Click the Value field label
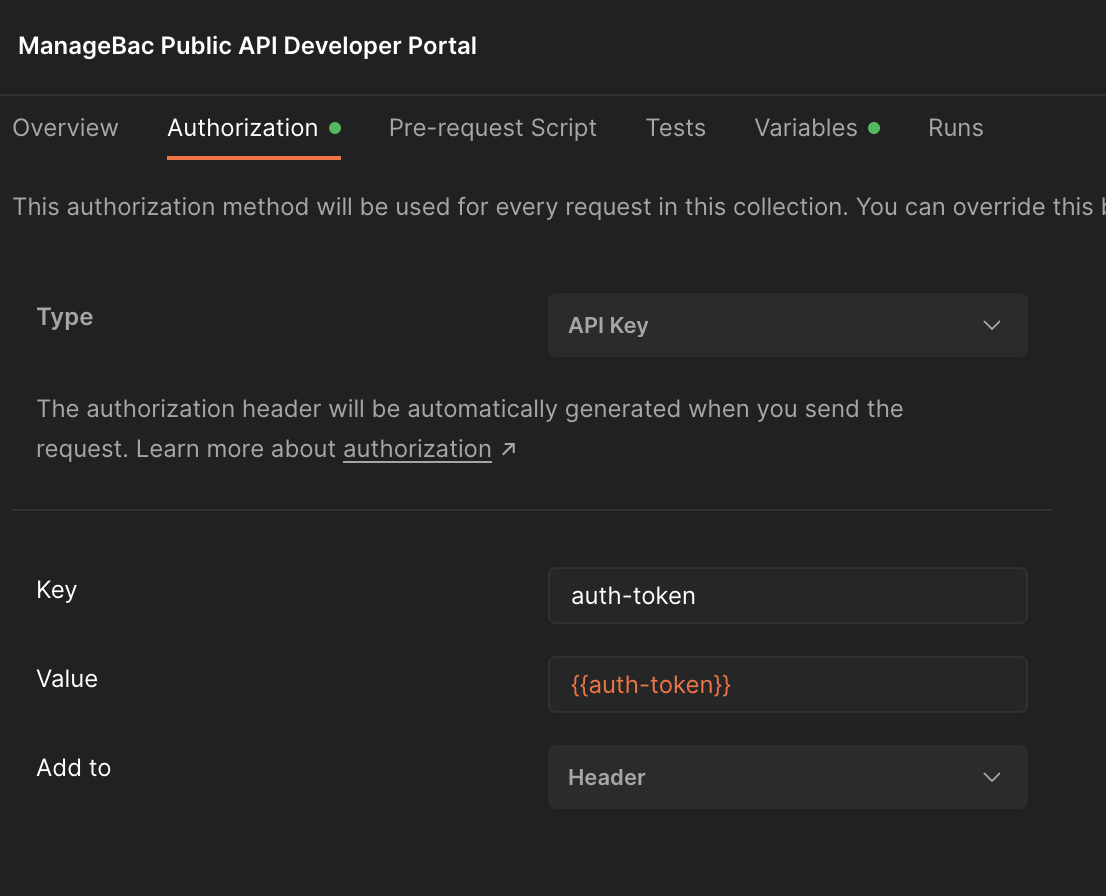Image resolution: width=1106 pixels, height=896 pixels. coord(67,679)
